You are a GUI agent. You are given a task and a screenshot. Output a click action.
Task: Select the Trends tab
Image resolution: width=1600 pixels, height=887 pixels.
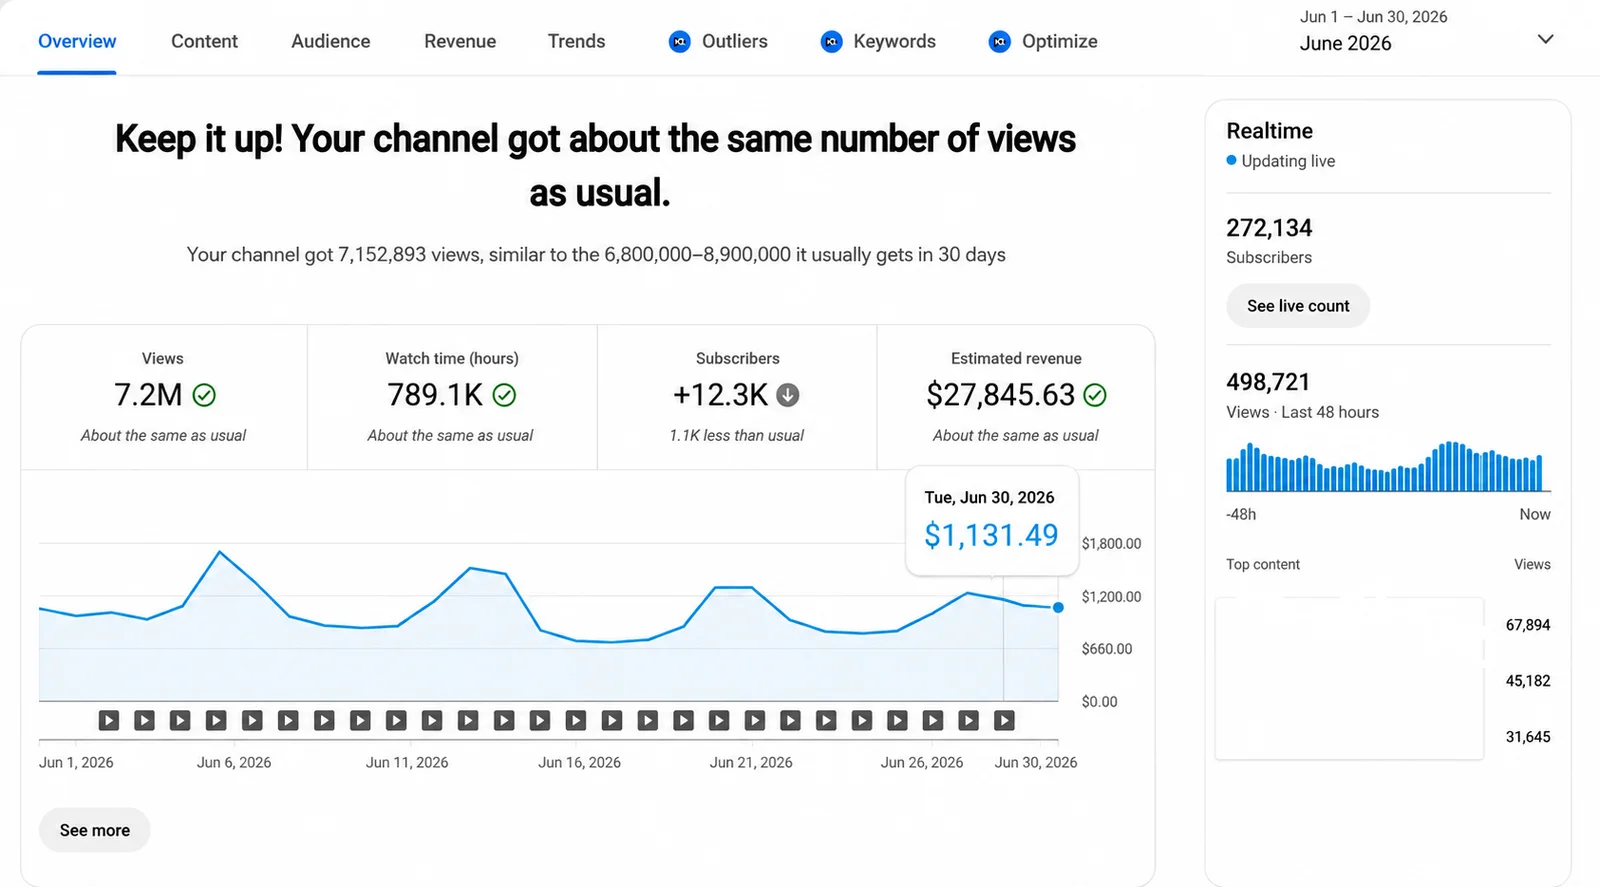[576, 41]
